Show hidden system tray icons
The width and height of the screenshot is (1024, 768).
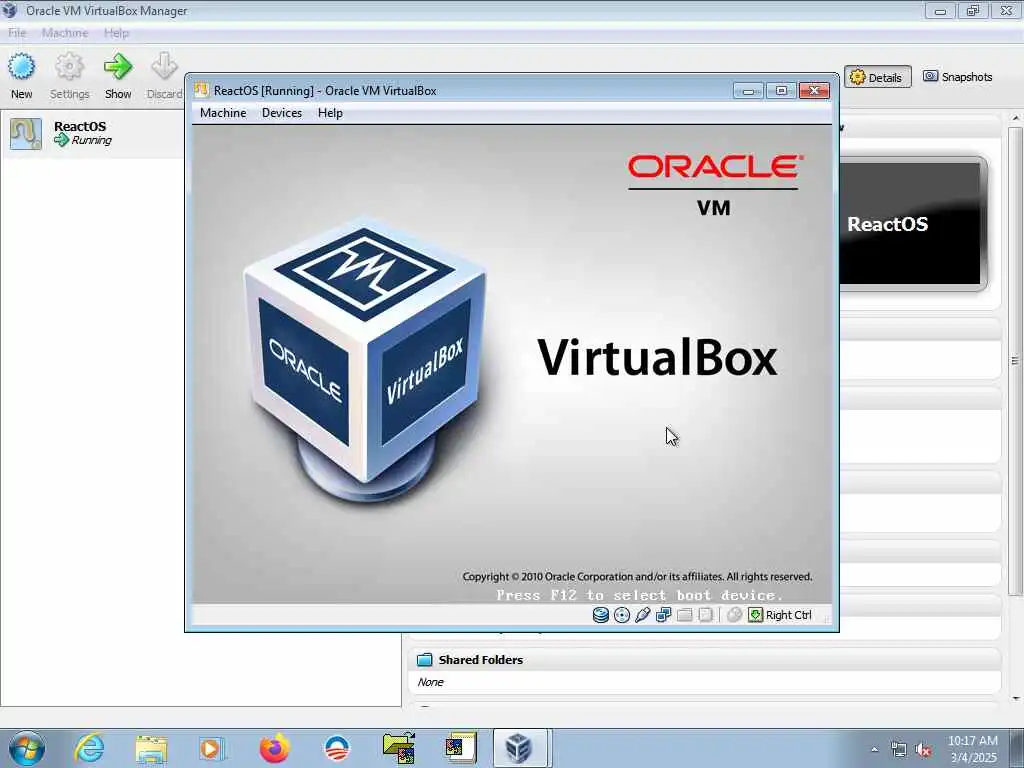(x=874, y=750)
